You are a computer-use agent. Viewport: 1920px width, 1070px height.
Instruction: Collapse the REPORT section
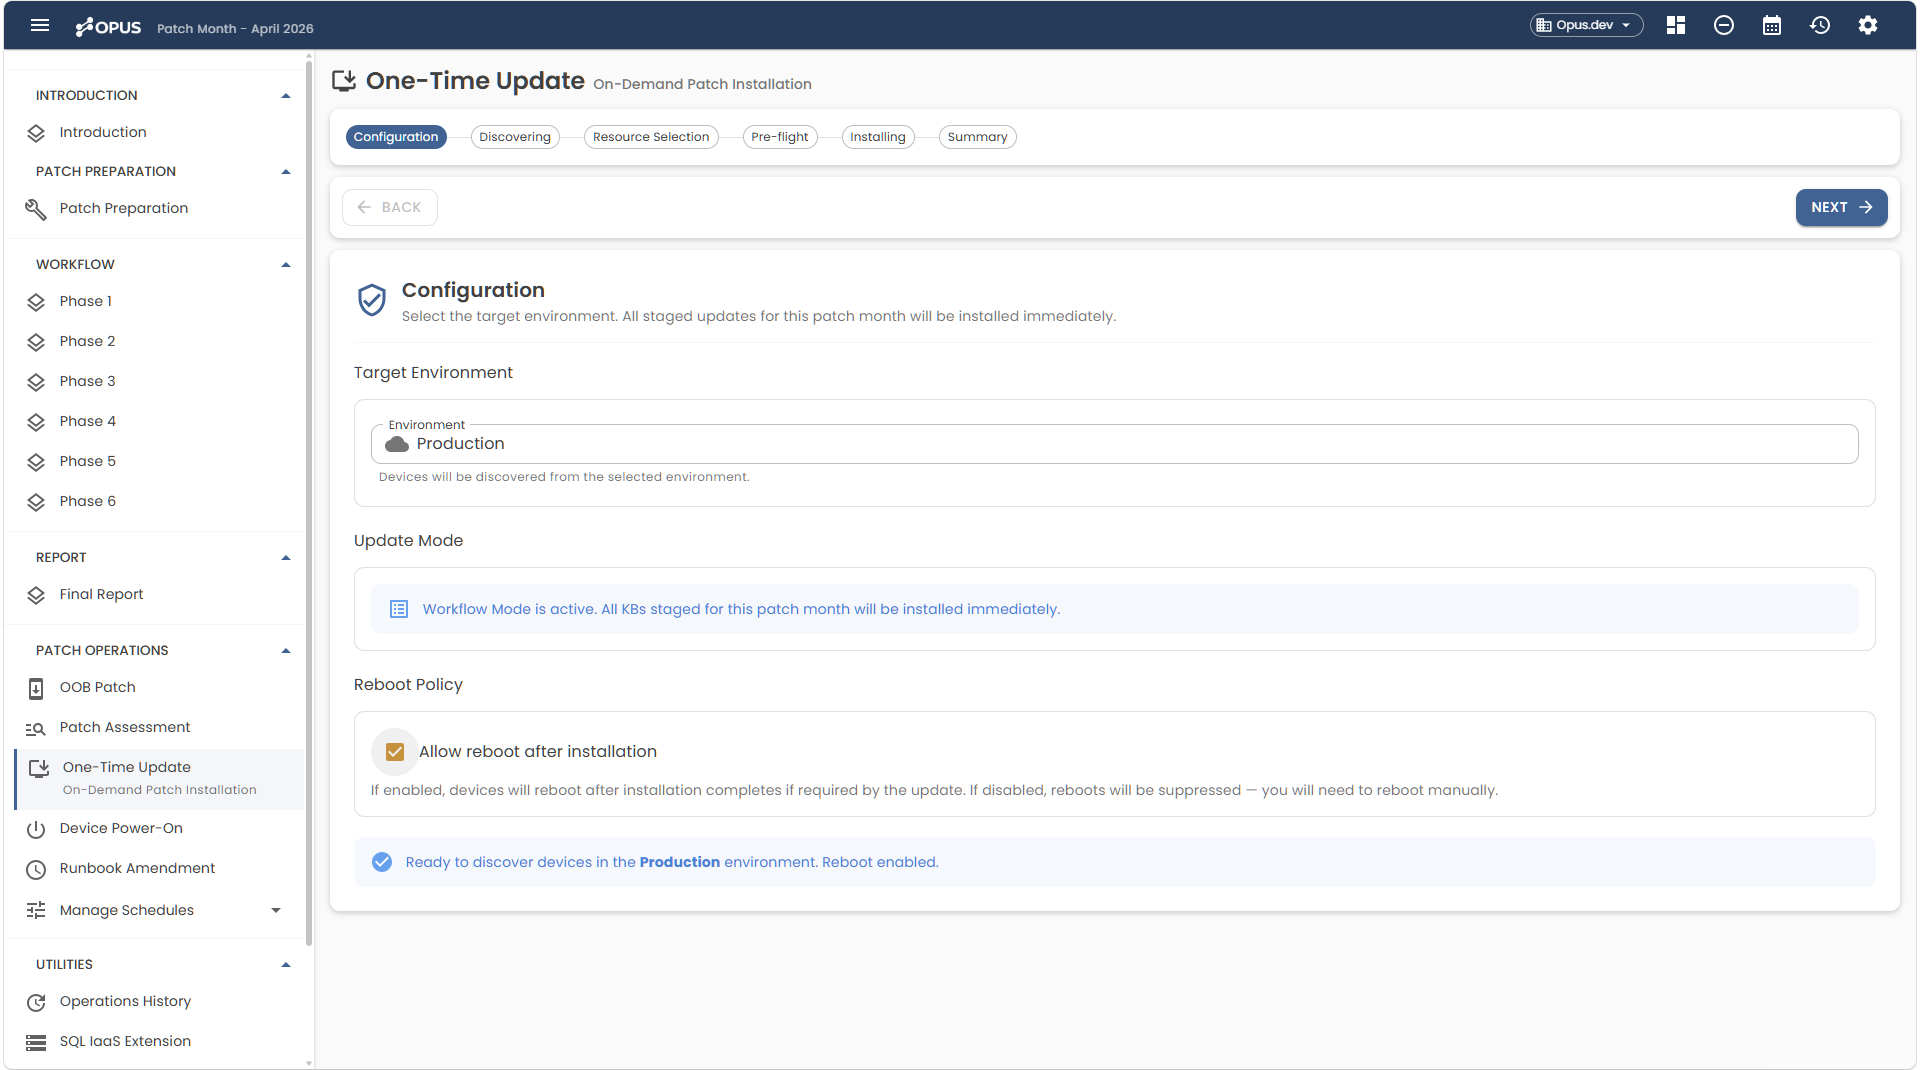click(286, 558)
